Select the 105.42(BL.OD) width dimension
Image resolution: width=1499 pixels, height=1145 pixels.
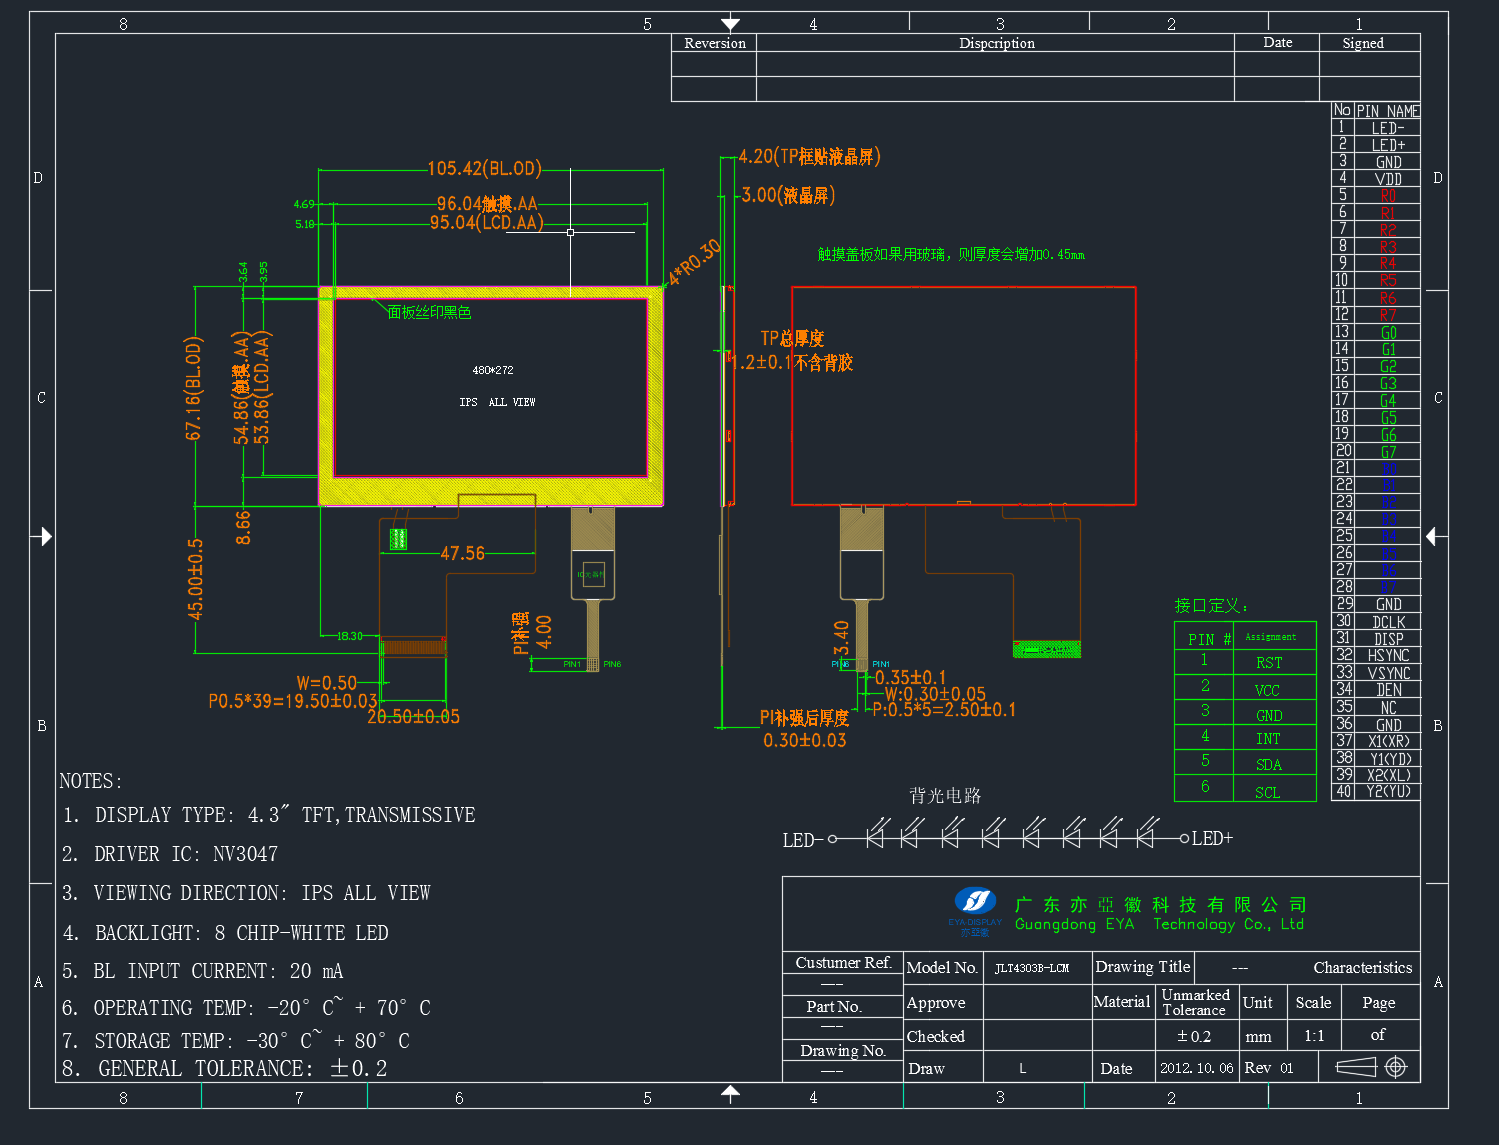coord(485,168)
